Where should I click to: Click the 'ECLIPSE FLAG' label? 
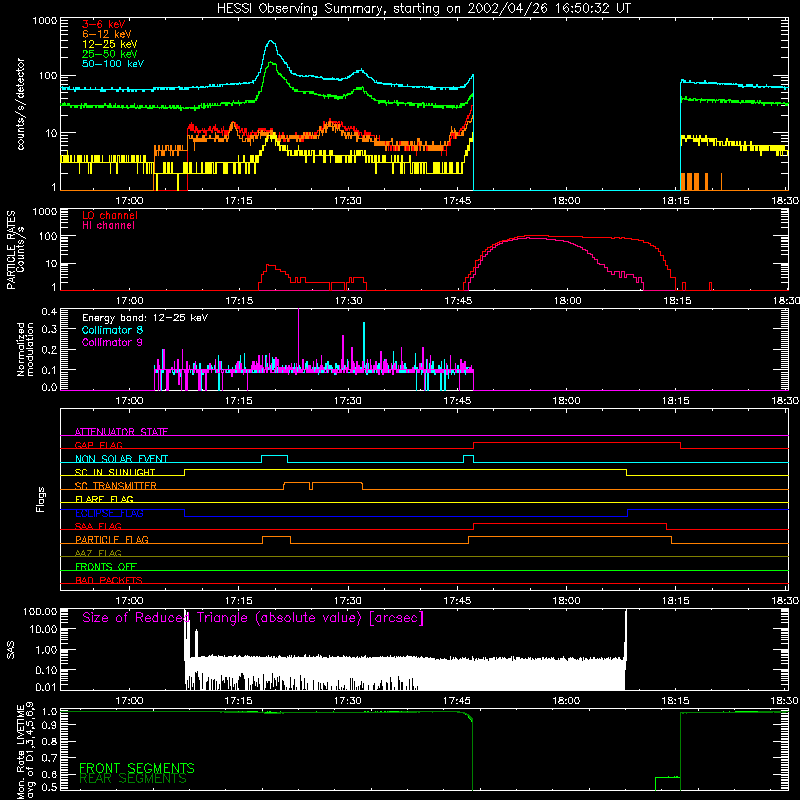tap(109, 513)
